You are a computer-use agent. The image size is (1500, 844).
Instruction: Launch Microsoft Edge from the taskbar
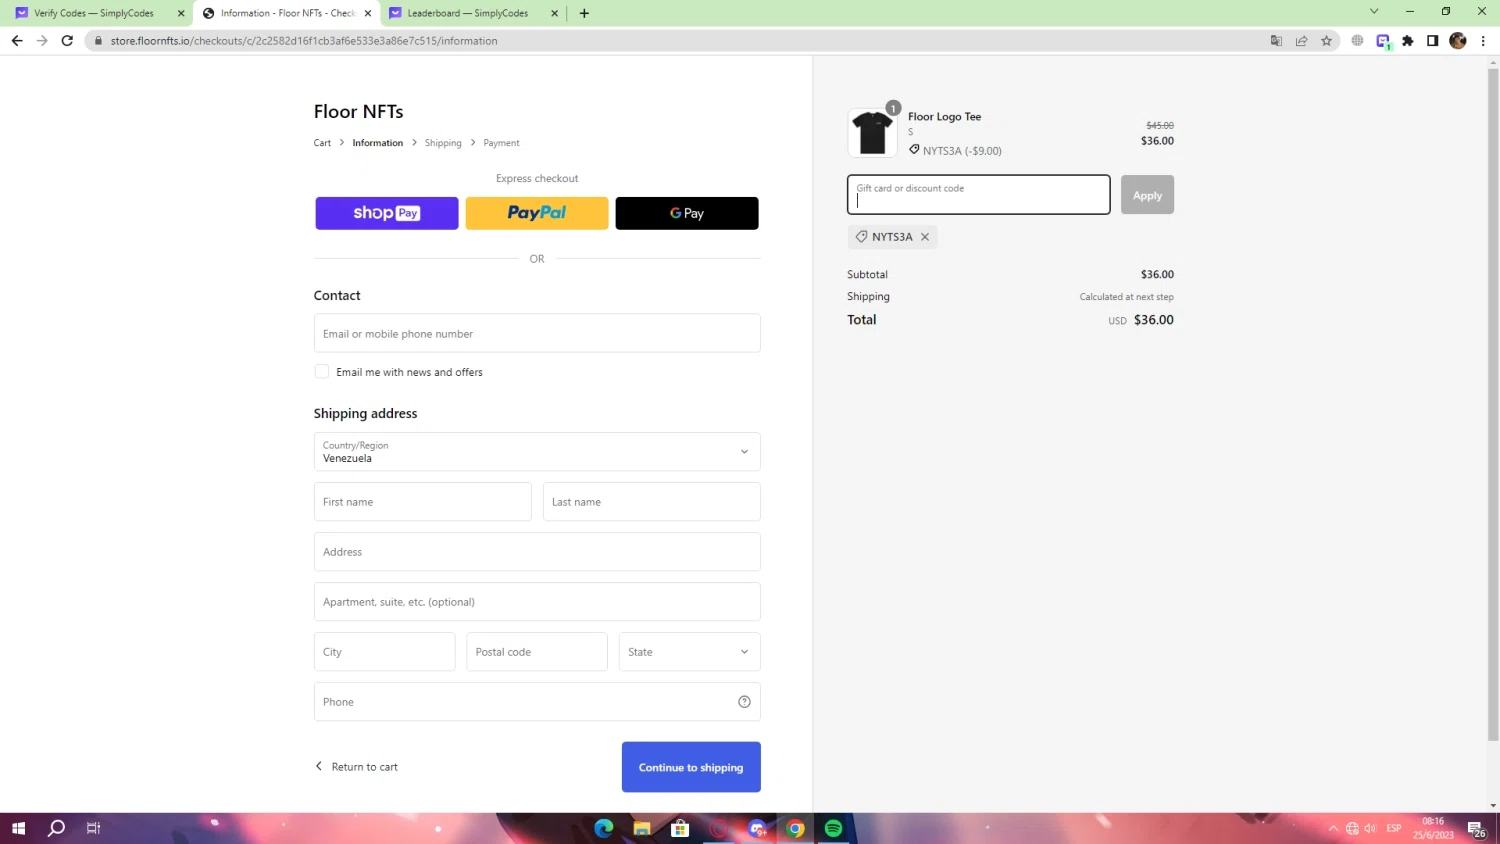[x=604, y=828]
